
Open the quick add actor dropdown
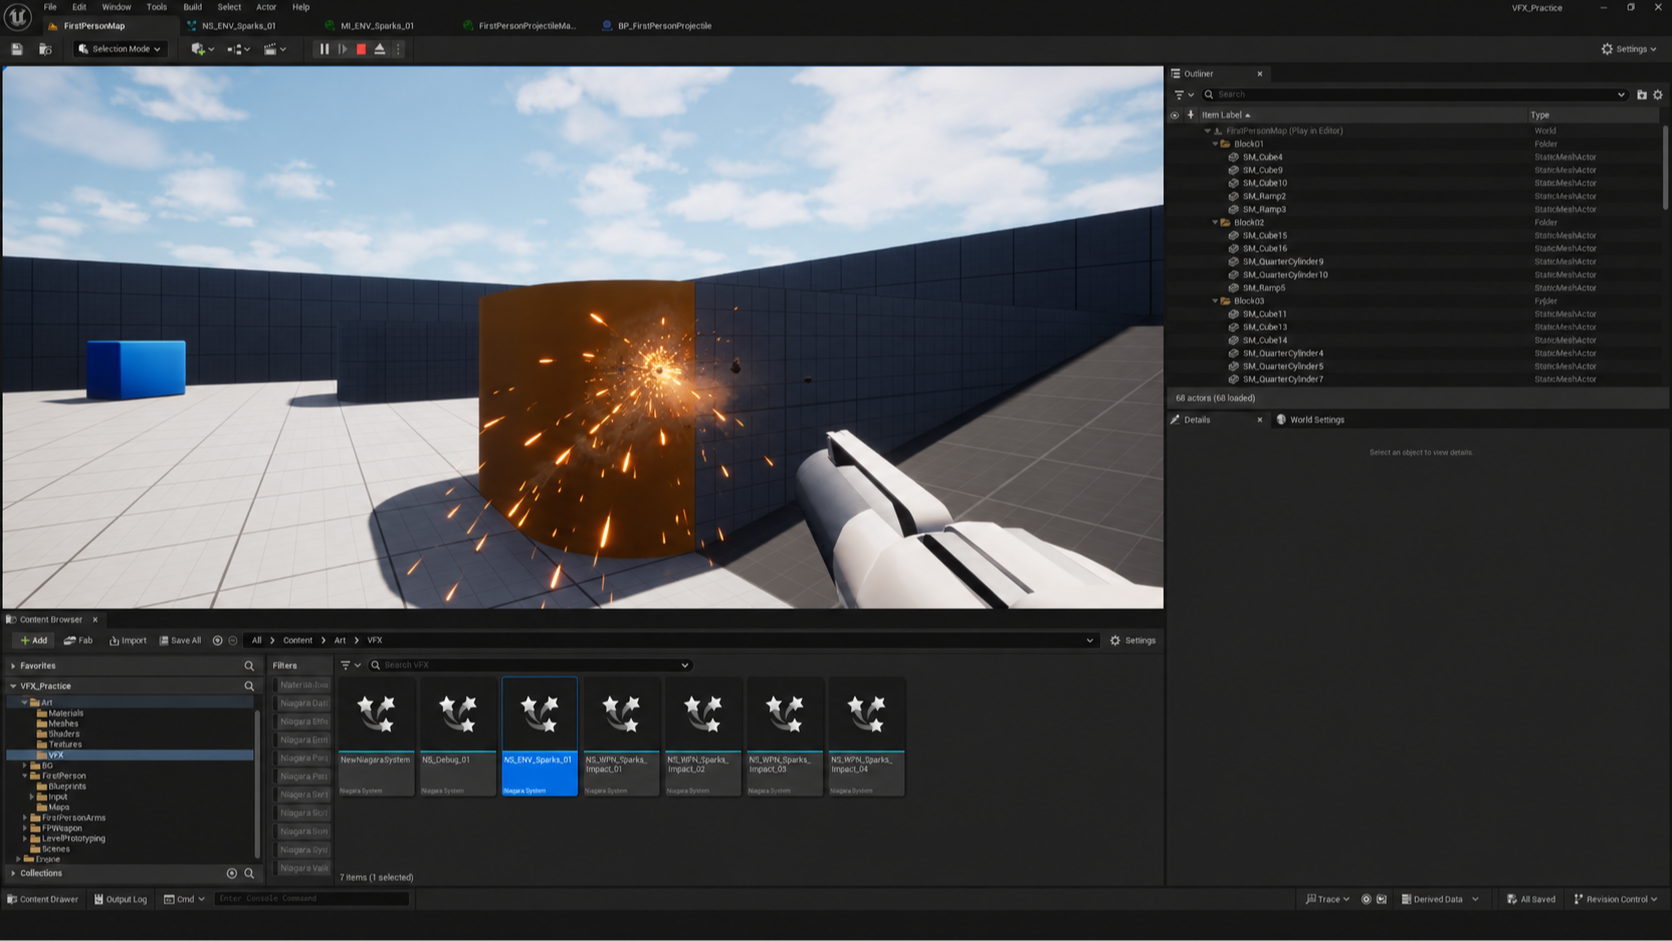pyautogui.click(x=202, y=49)
